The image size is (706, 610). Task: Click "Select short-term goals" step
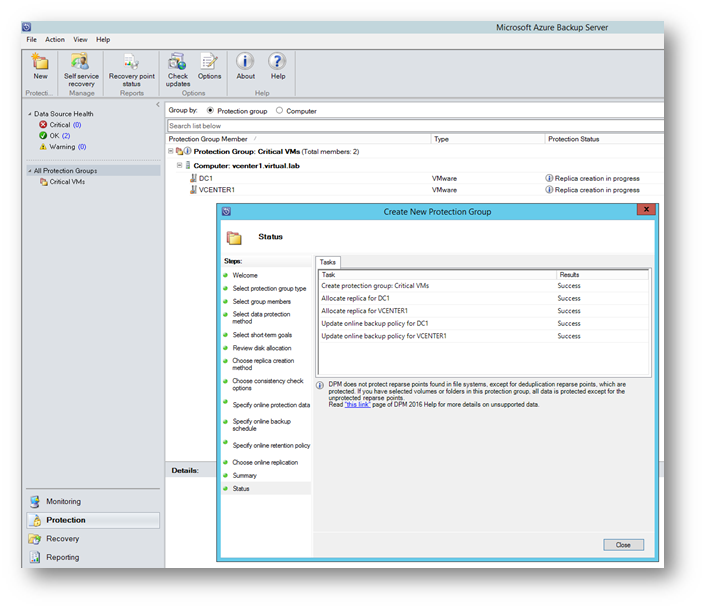click(262, 335)
